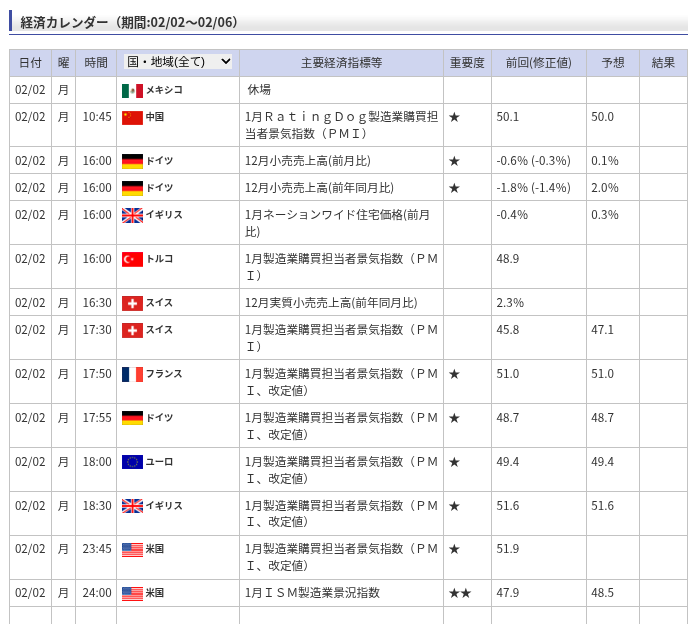Image resolution: width=697 pixels, height=624 pixels.
Task: Click the 日付 column header
Action: 30,63
